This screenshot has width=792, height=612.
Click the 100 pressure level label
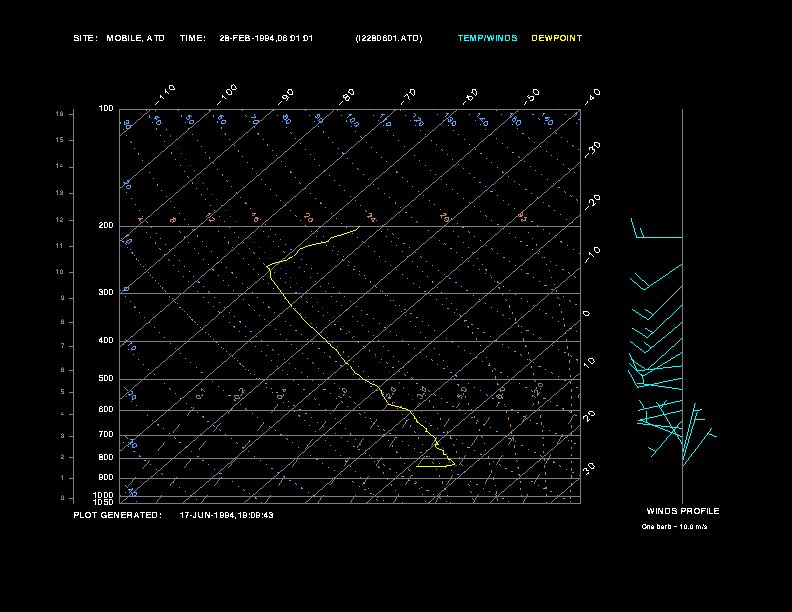click(106, 109)
